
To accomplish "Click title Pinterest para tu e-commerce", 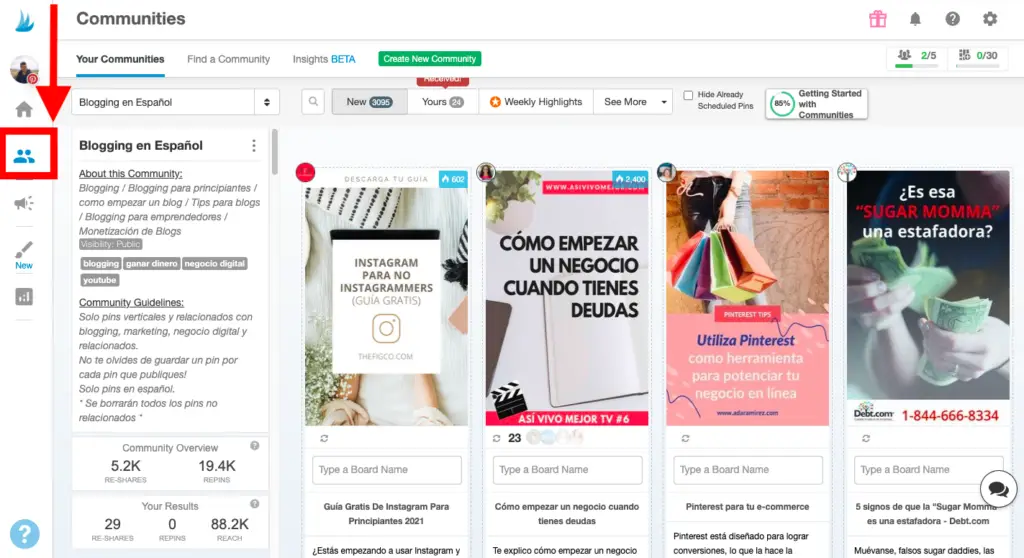I will pyautogui.click(x=747, y=506).
